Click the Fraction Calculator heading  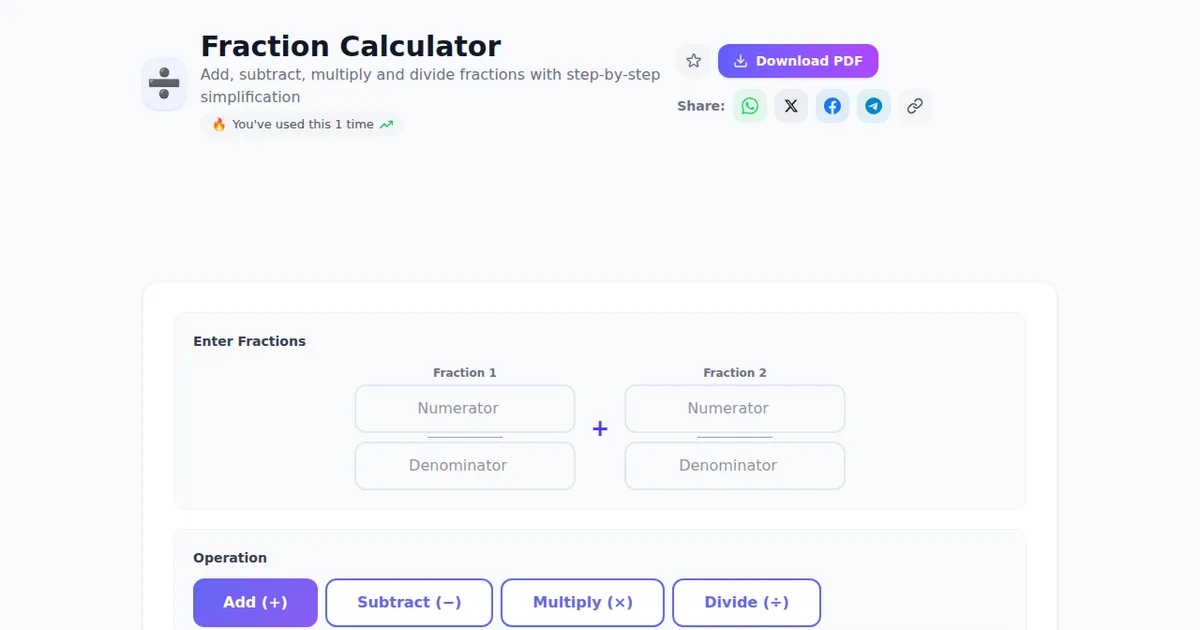tap(351, 46)
